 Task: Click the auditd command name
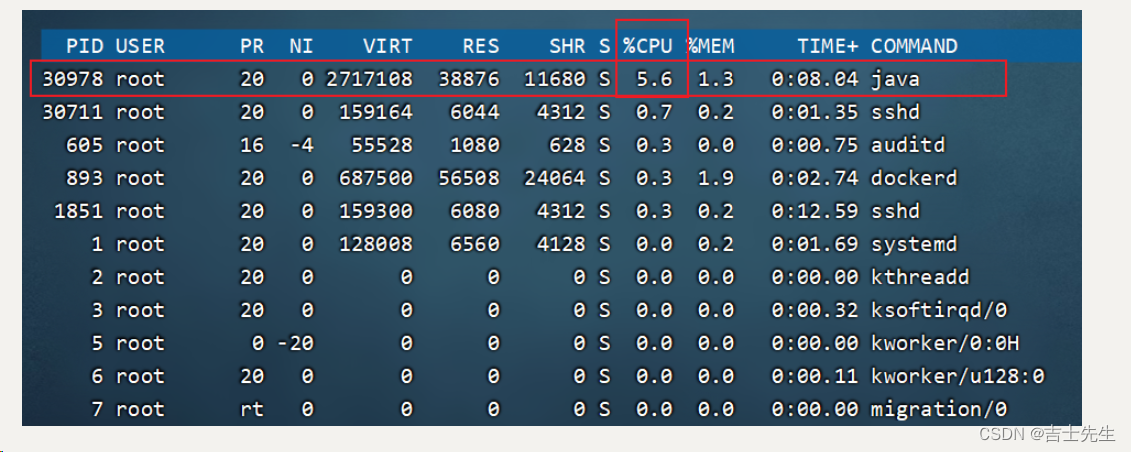coord(907,145)
